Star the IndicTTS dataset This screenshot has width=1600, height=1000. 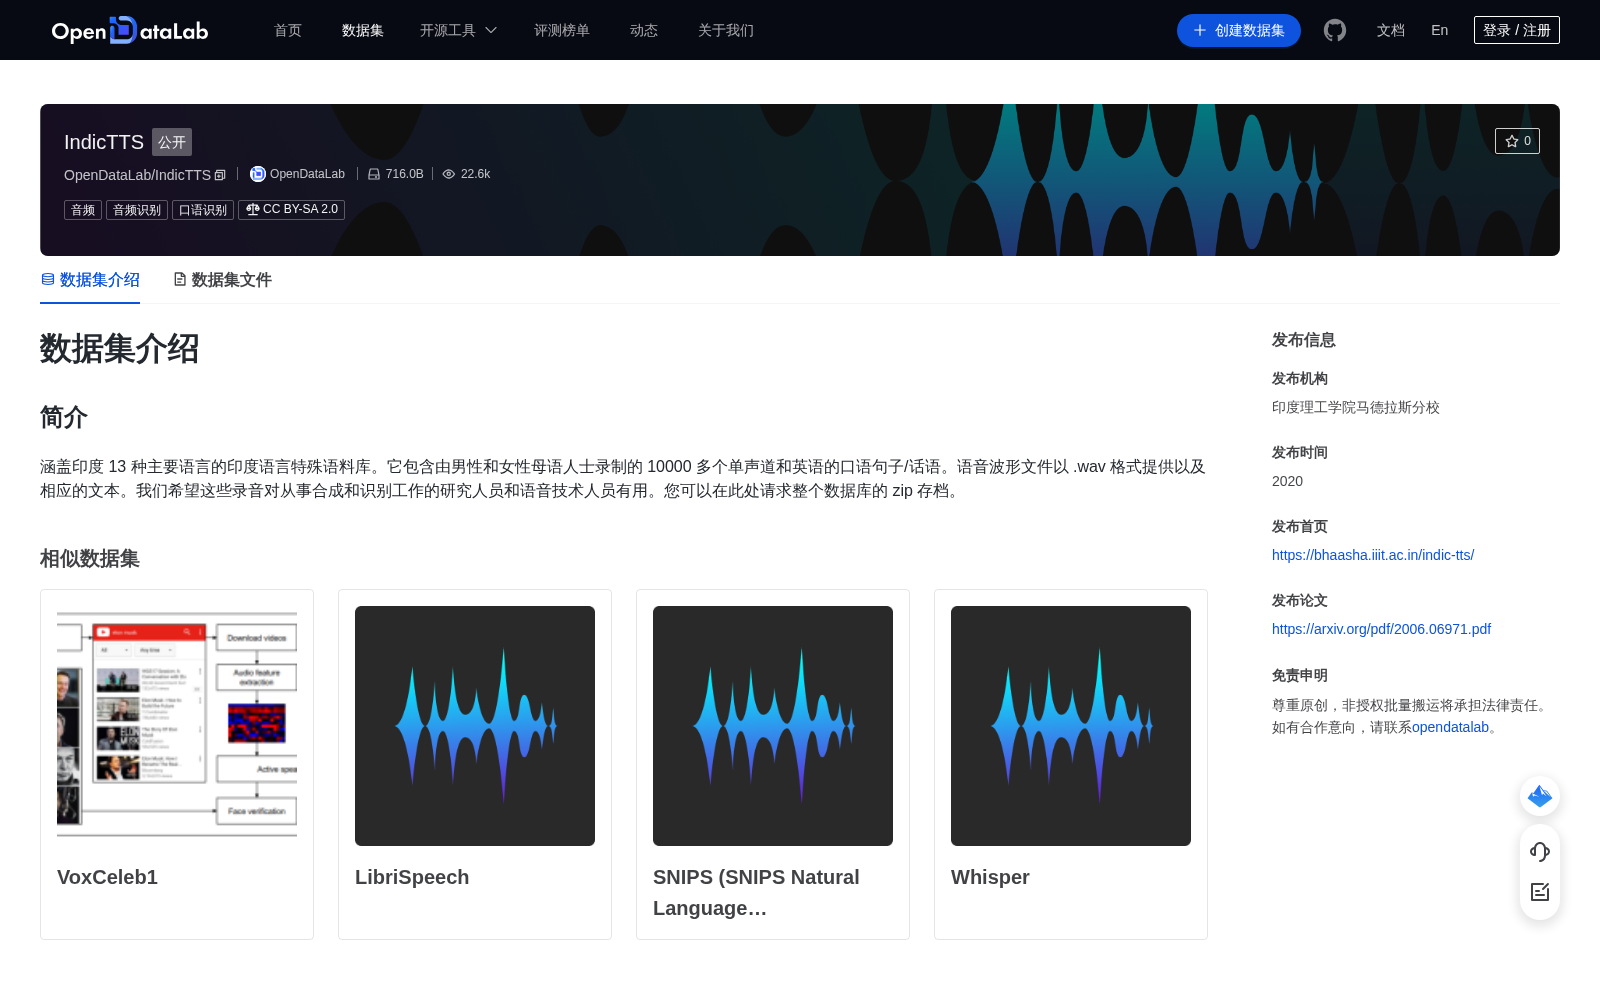tap(1517, 141)
